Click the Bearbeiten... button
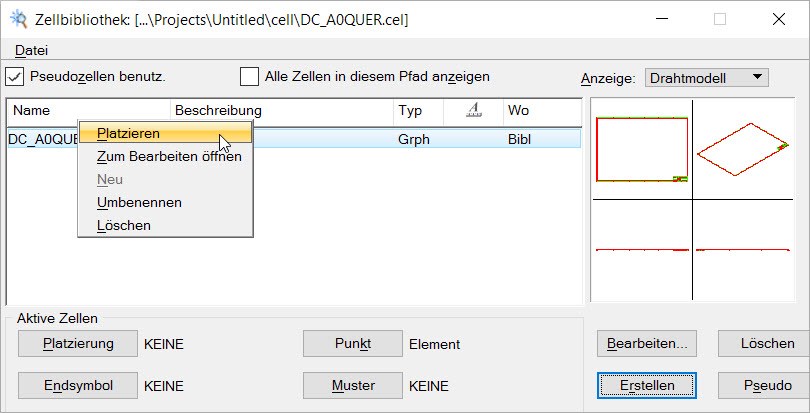 point(647,344)
